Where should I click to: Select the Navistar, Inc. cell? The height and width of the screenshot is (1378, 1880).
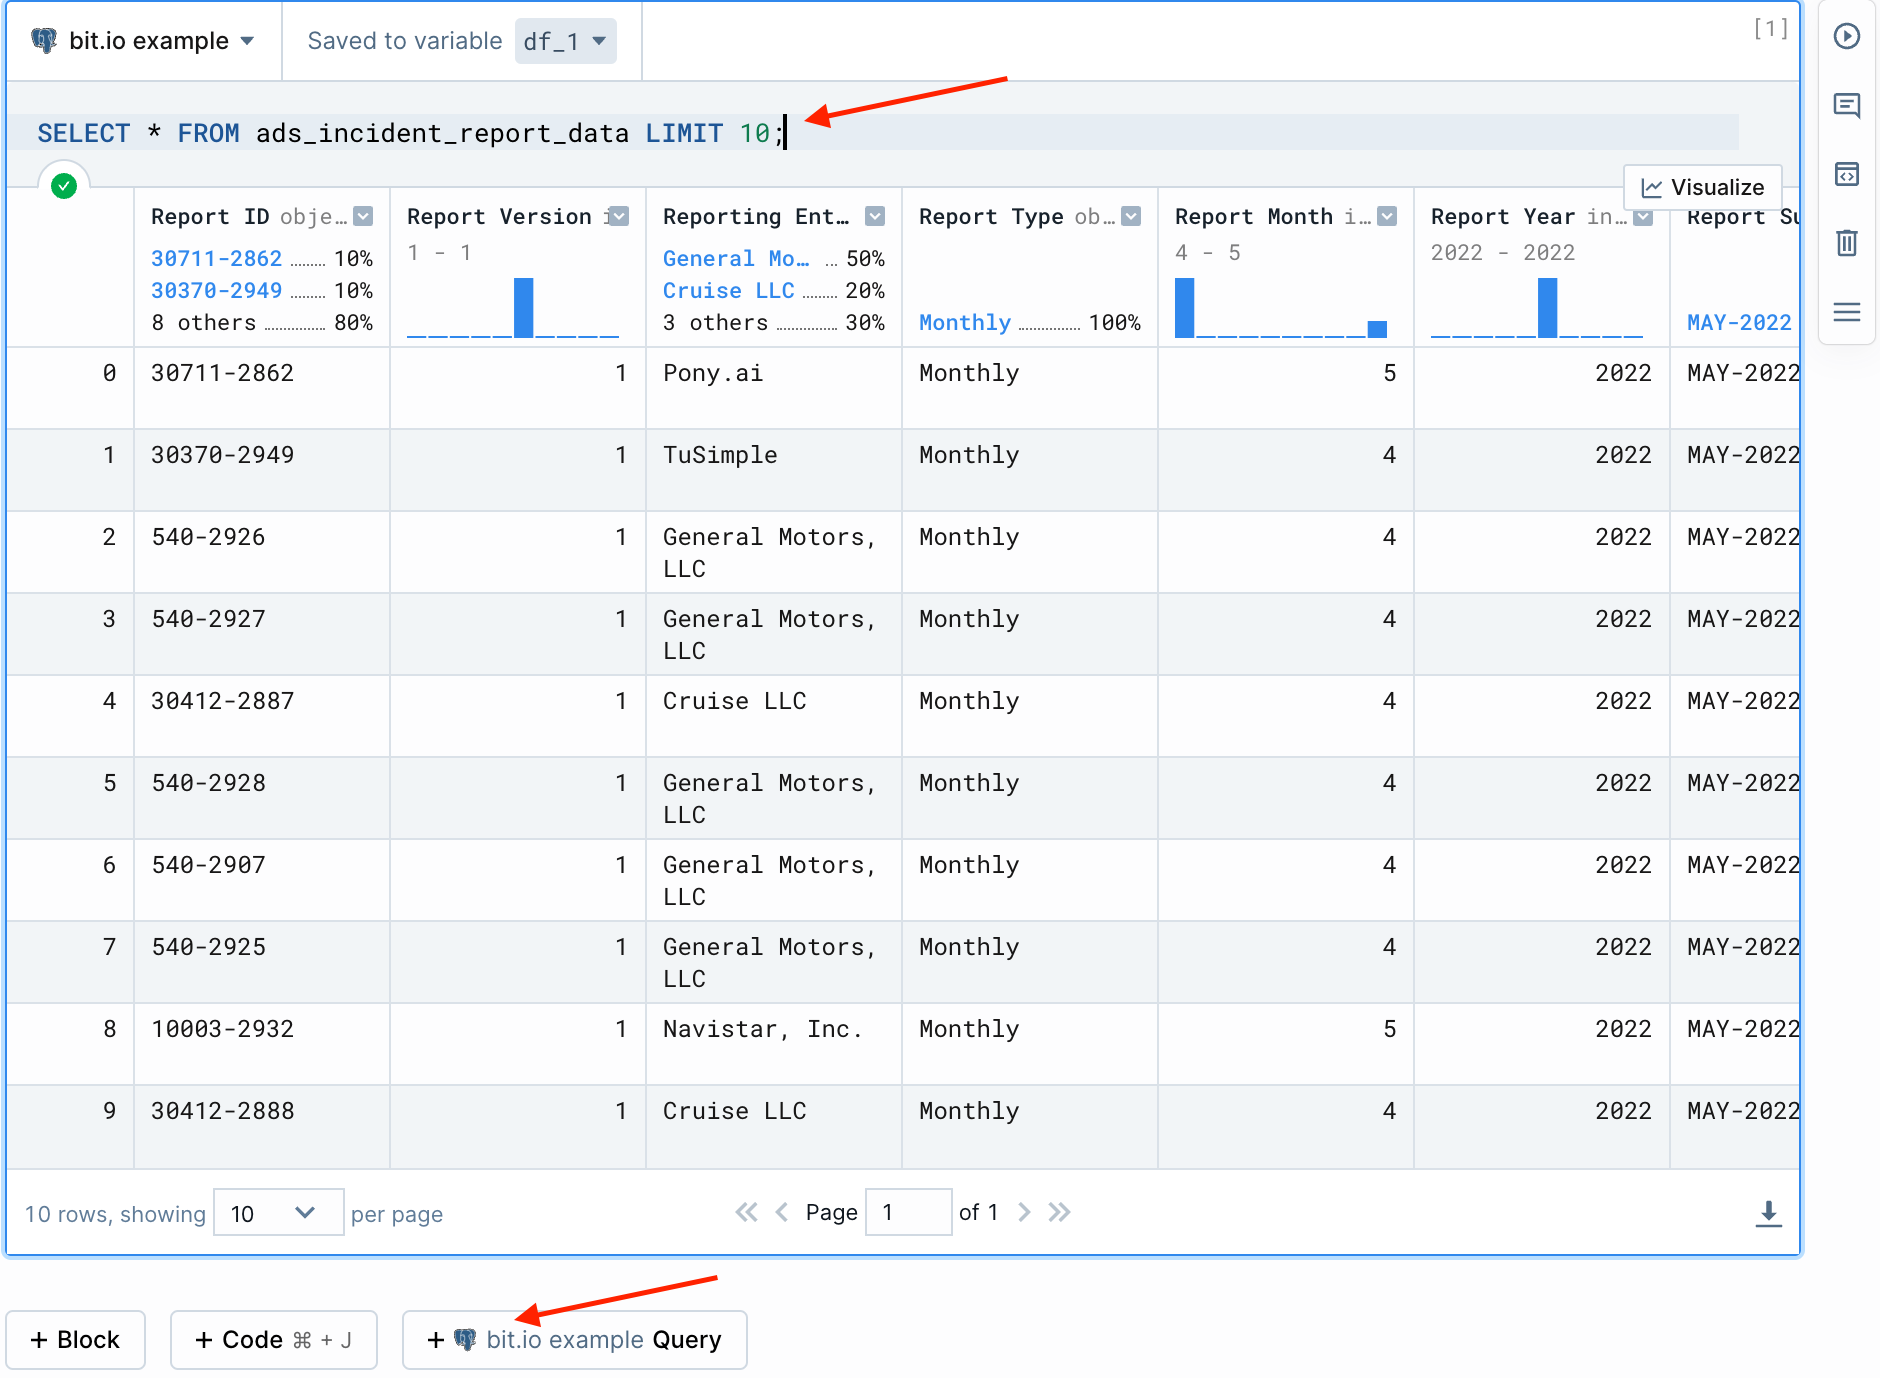[774, 1044]
